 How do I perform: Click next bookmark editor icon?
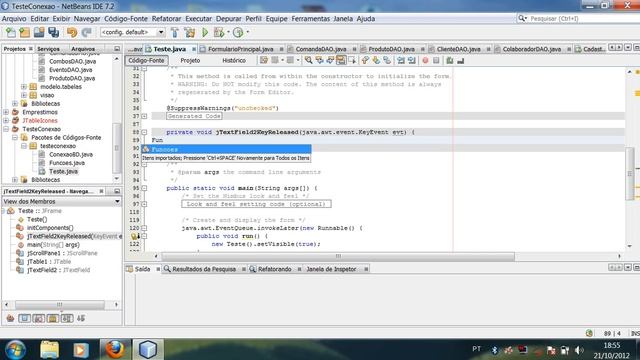click(376, 60)
